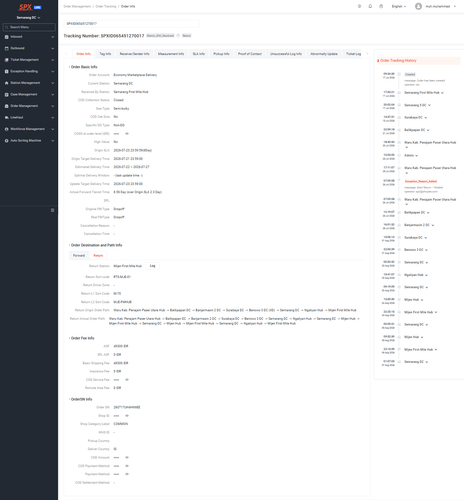Reveal the hidden COD Amount

point(127,457)
